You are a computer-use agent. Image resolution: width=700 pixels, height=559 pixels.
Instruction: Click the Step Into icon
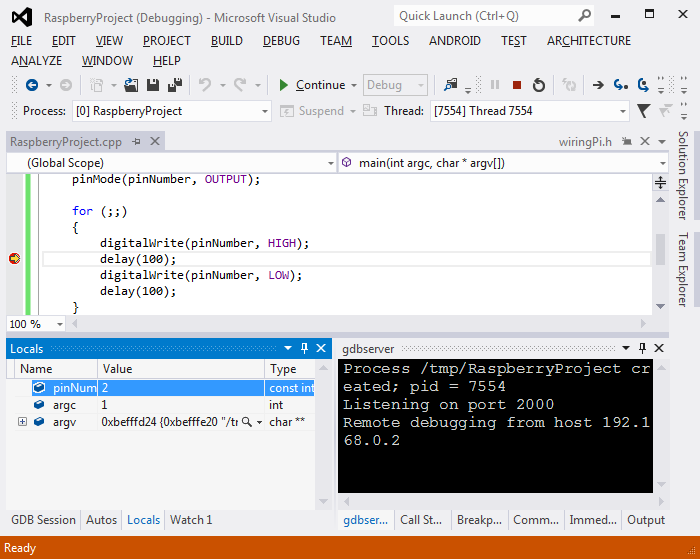tap(621, 85)
